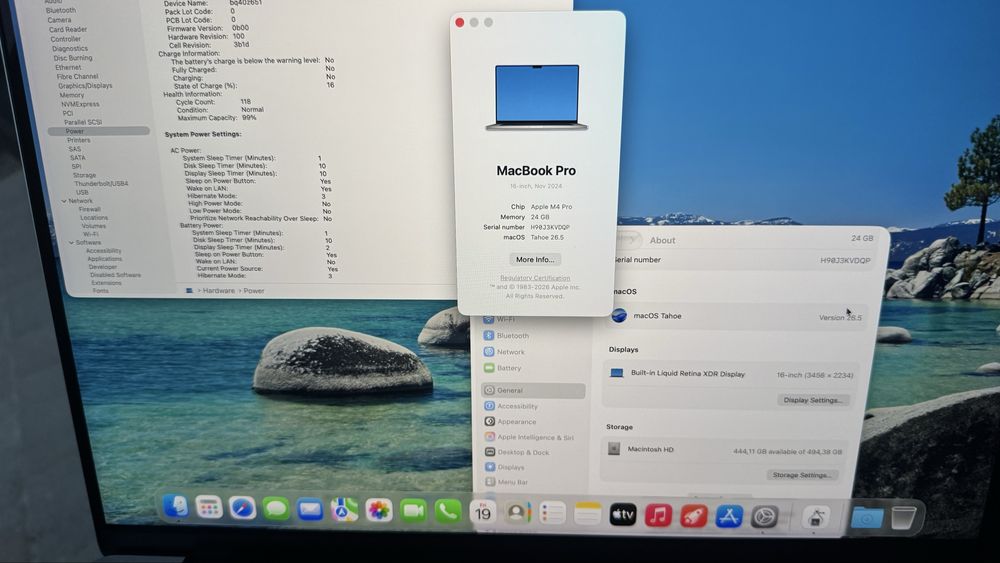Open the Trash in the Dock
This screenshot has width=1000, height=563.
coord(903,518)
